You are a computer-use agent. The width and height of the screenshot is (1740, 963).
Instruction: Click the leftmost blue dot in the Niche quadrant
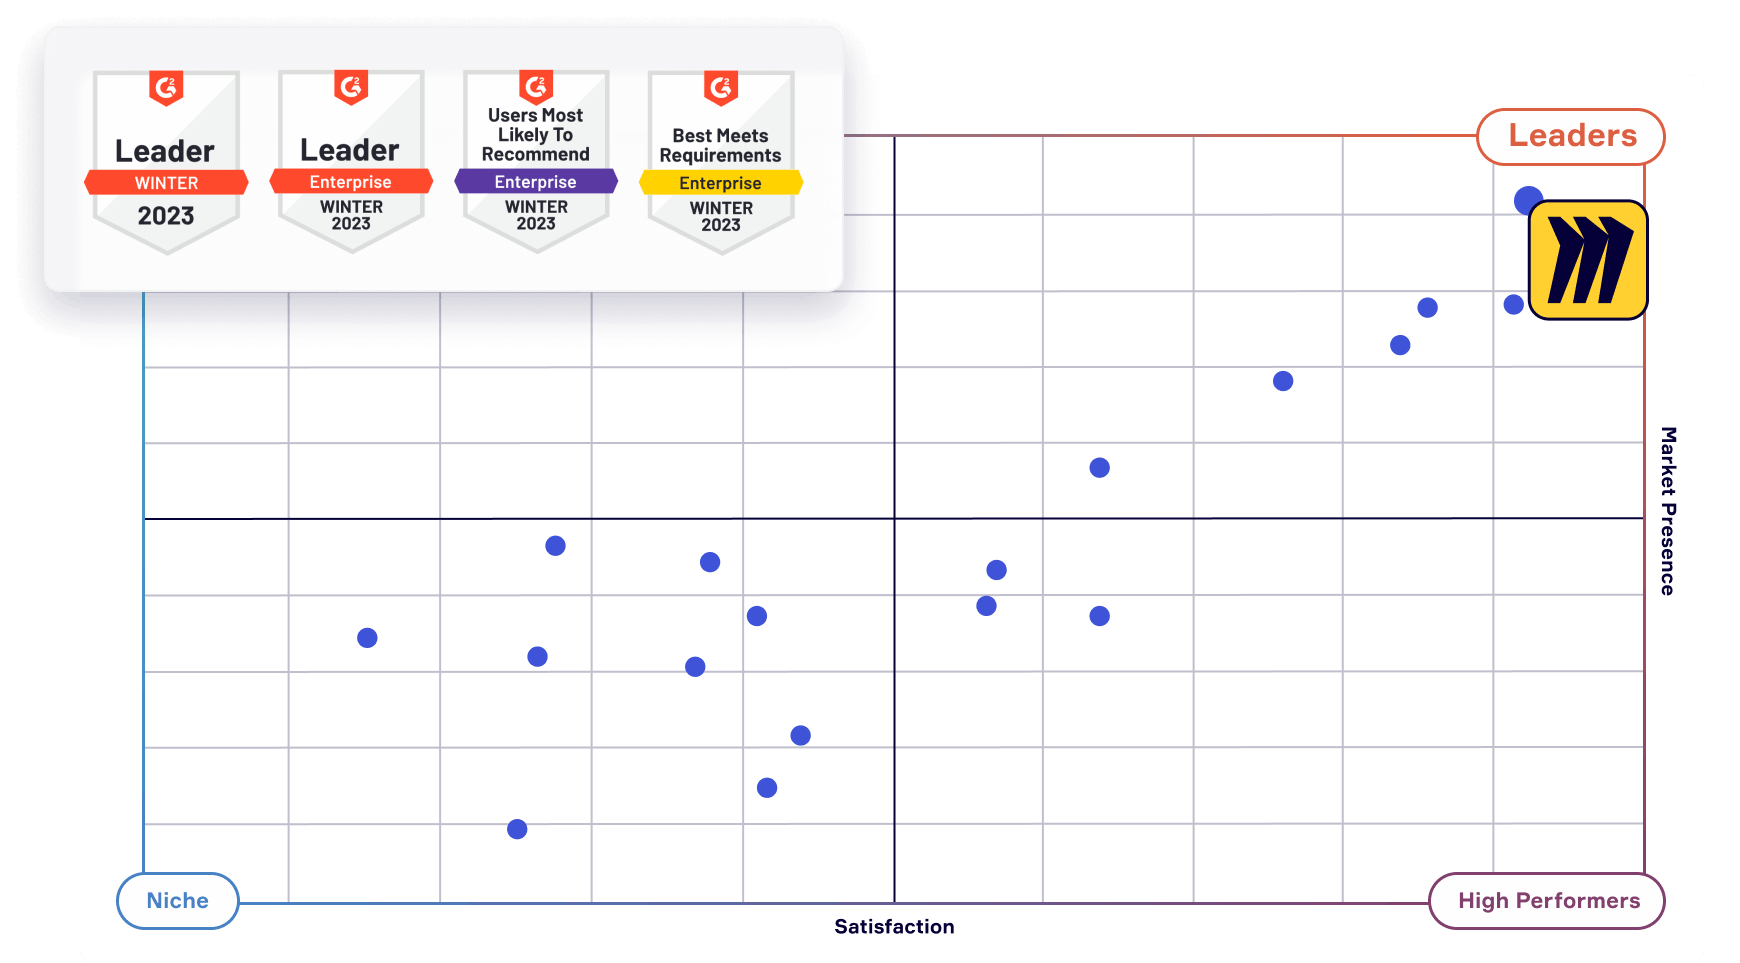pyautogui.click(x=368, y=636)
